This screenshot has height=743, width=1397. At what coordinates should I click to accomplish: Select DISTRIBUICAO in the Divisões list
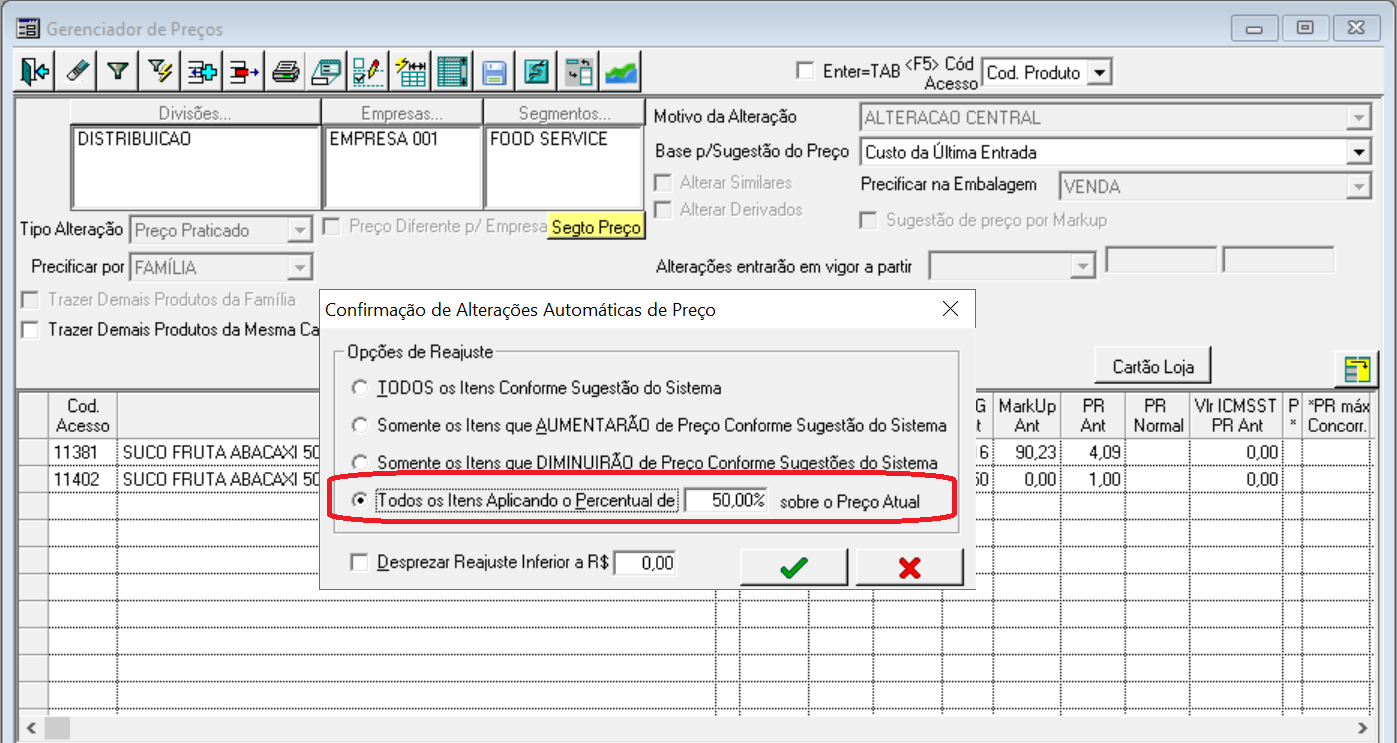point(134,139)
